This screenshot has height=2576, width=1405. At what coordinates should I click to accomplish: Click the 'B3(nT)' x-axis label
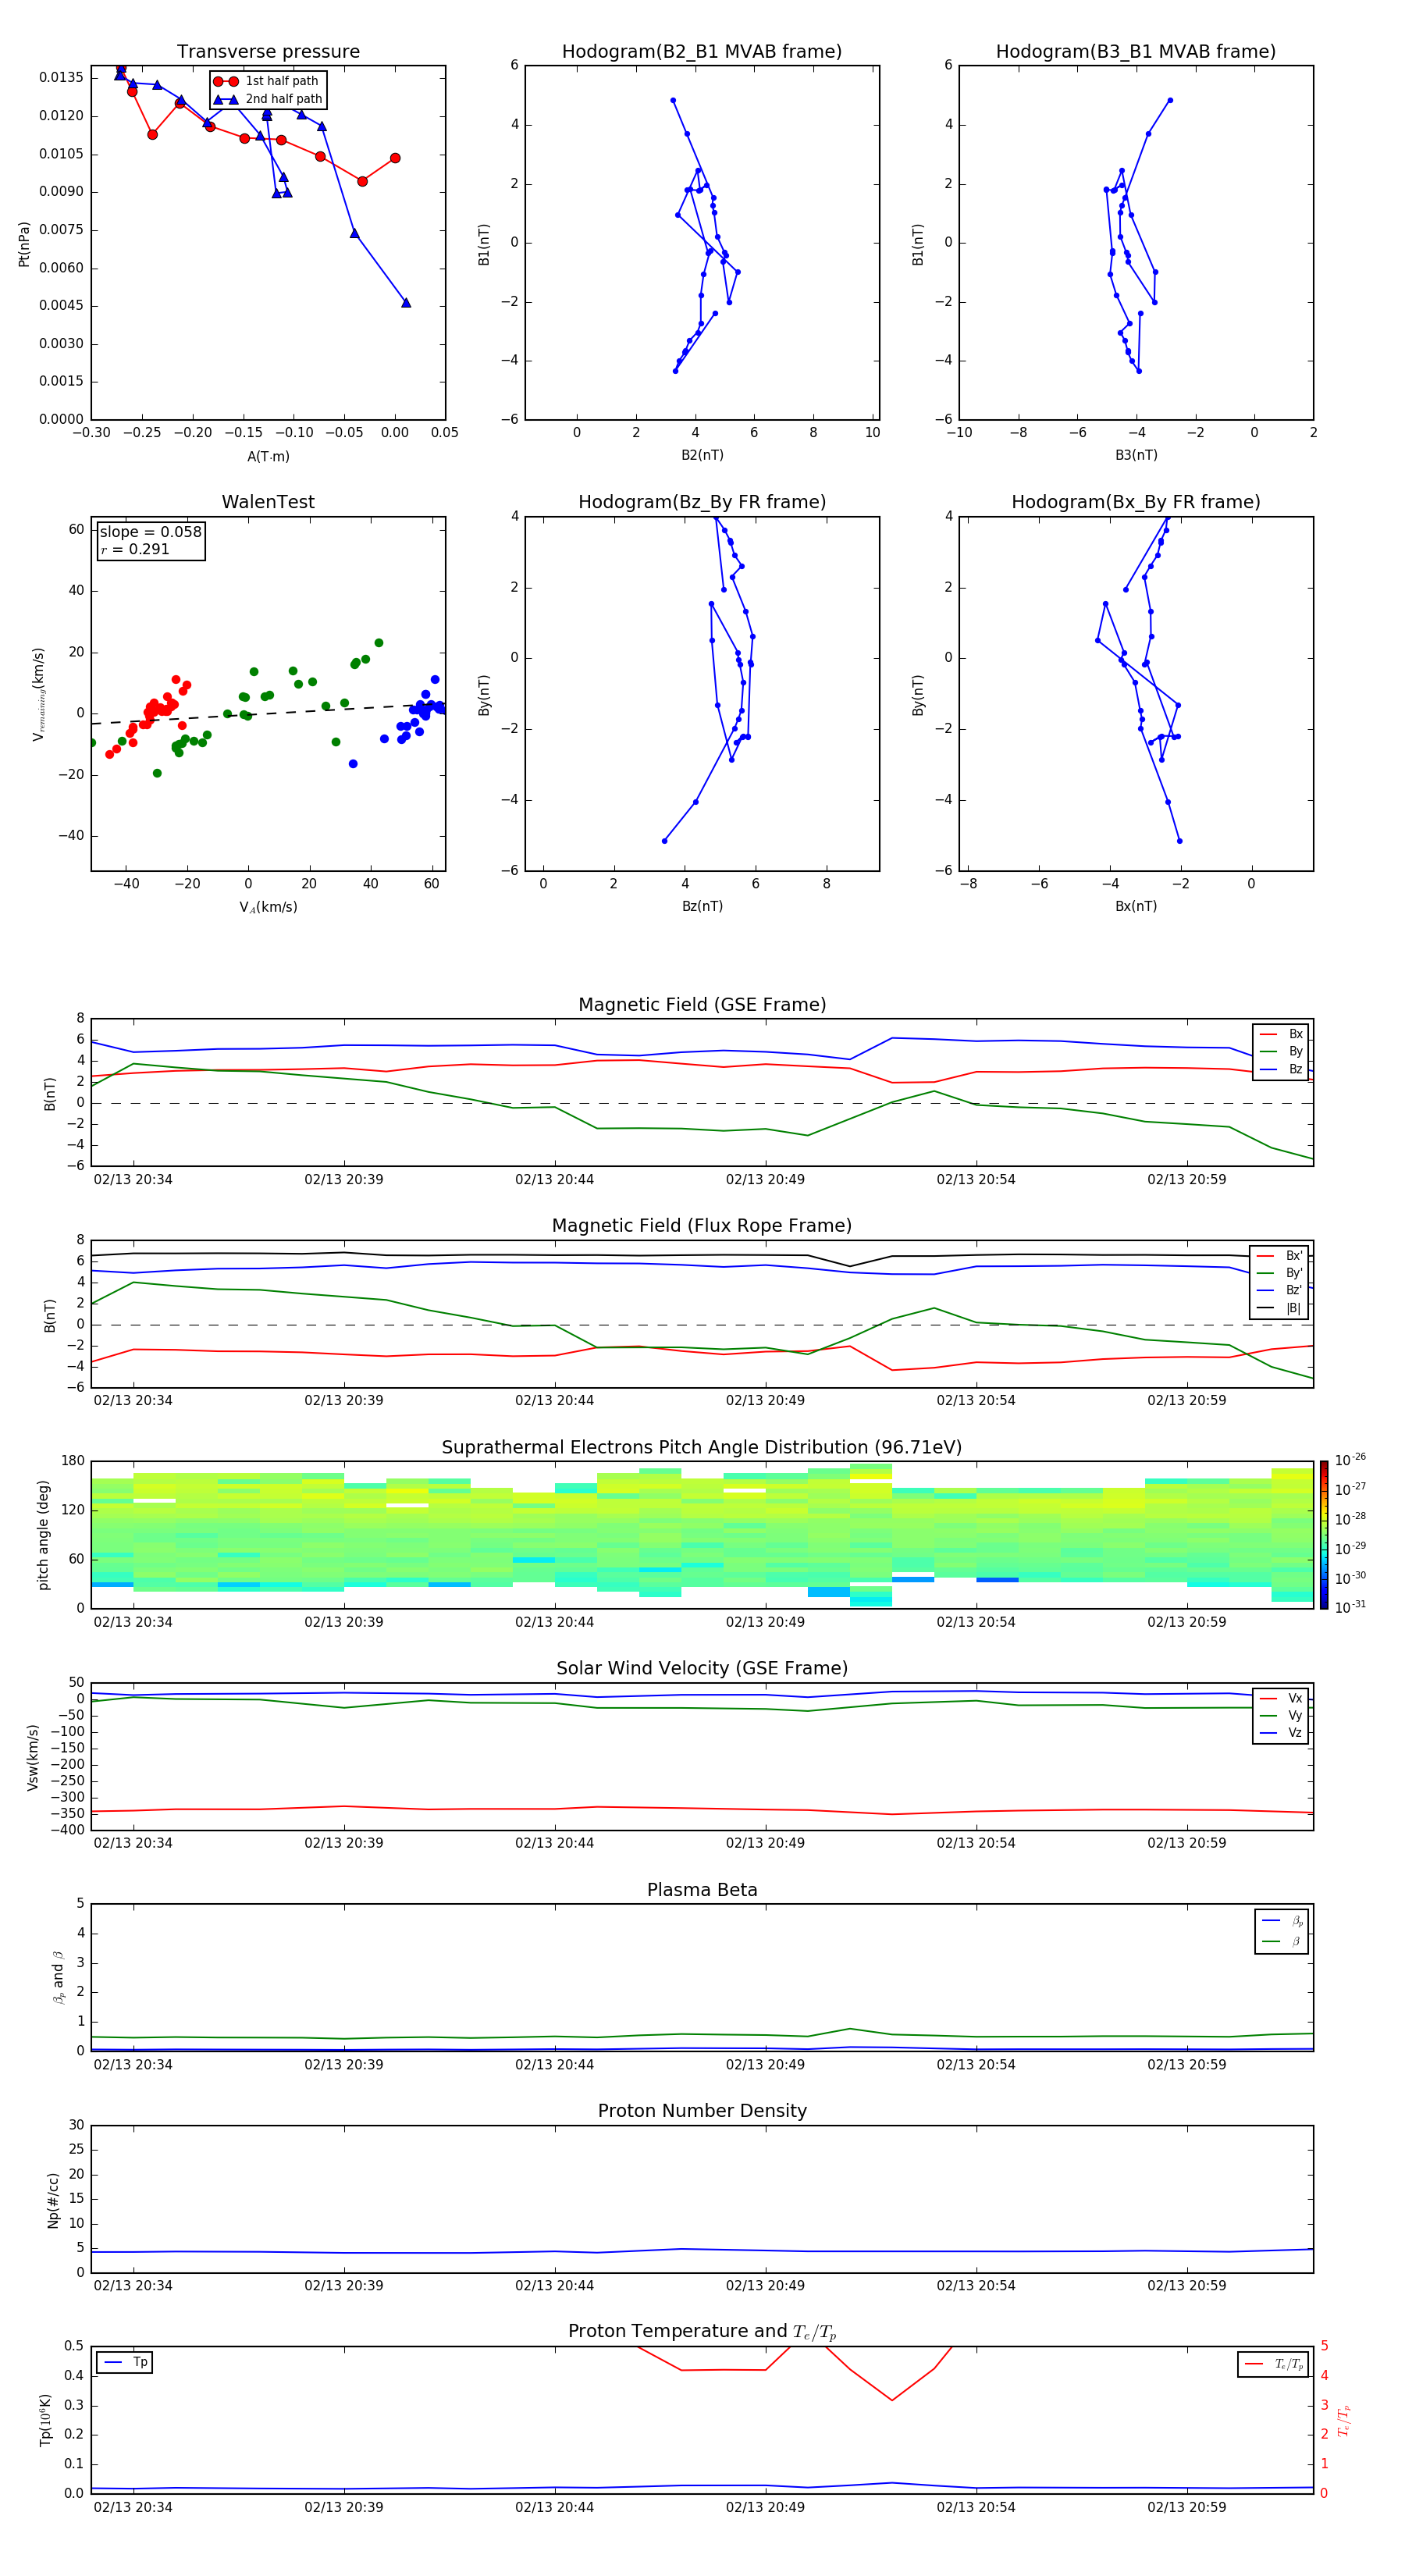pos(1136,455)
